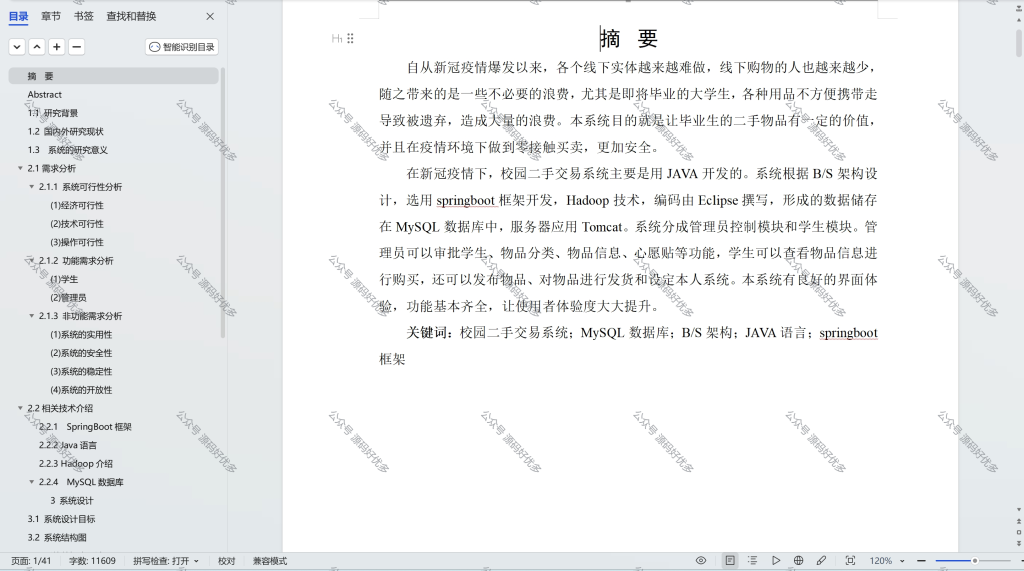Switch to web layout globe icon

[798, 561]
